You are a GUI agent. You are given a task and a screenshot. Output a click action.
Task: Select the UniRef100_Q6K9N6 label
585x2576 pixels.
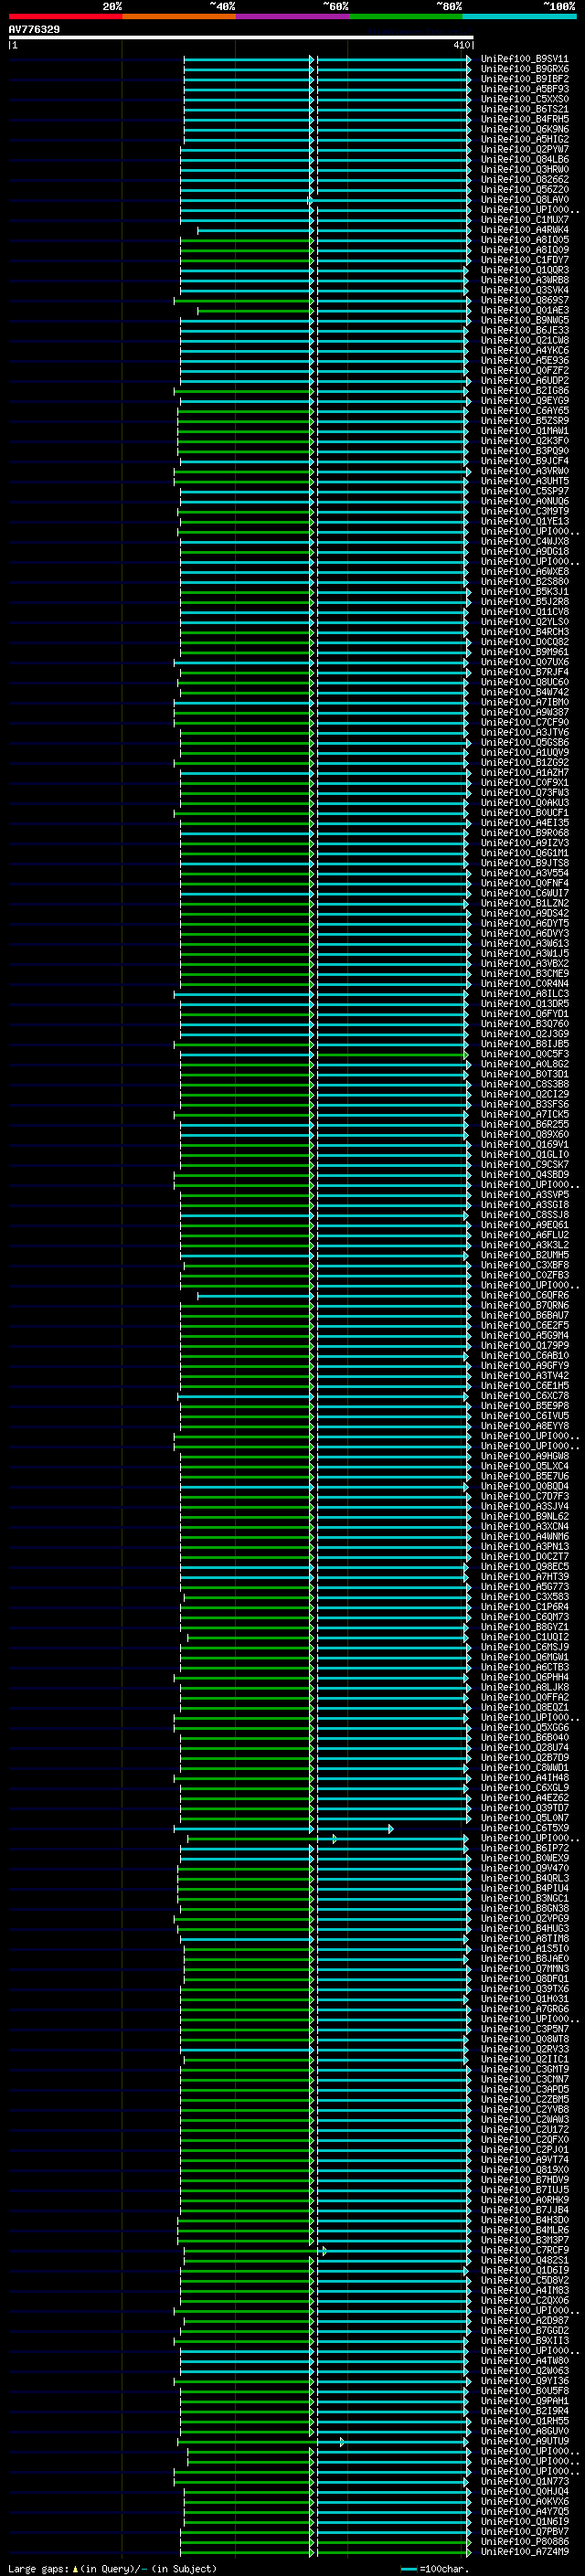(525, 129)
